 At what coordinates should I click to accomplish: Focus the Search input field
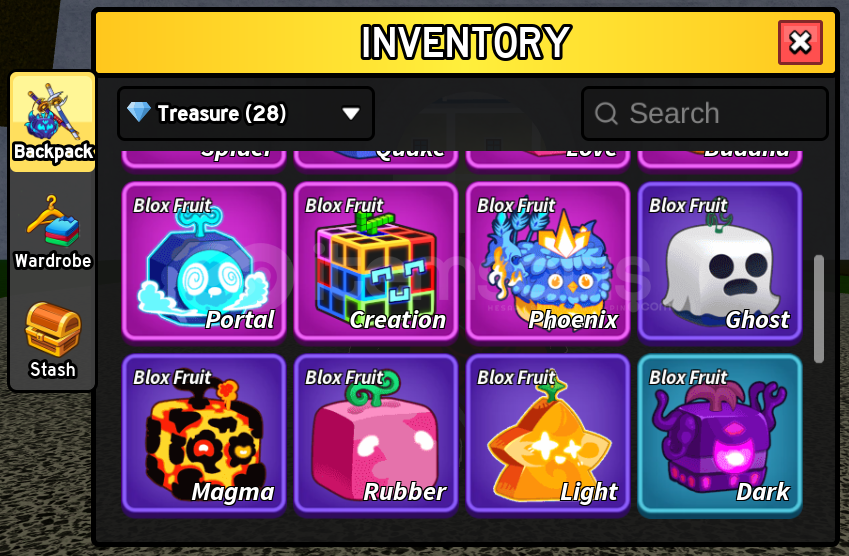click(x=704, y=114)
